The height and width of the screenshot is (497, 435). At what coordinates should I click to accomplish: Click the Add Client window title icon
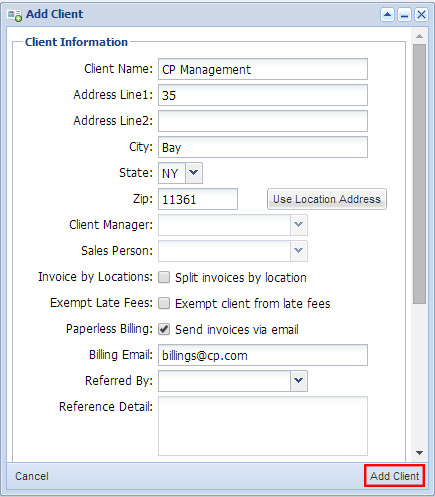click(x=15, y=15)
